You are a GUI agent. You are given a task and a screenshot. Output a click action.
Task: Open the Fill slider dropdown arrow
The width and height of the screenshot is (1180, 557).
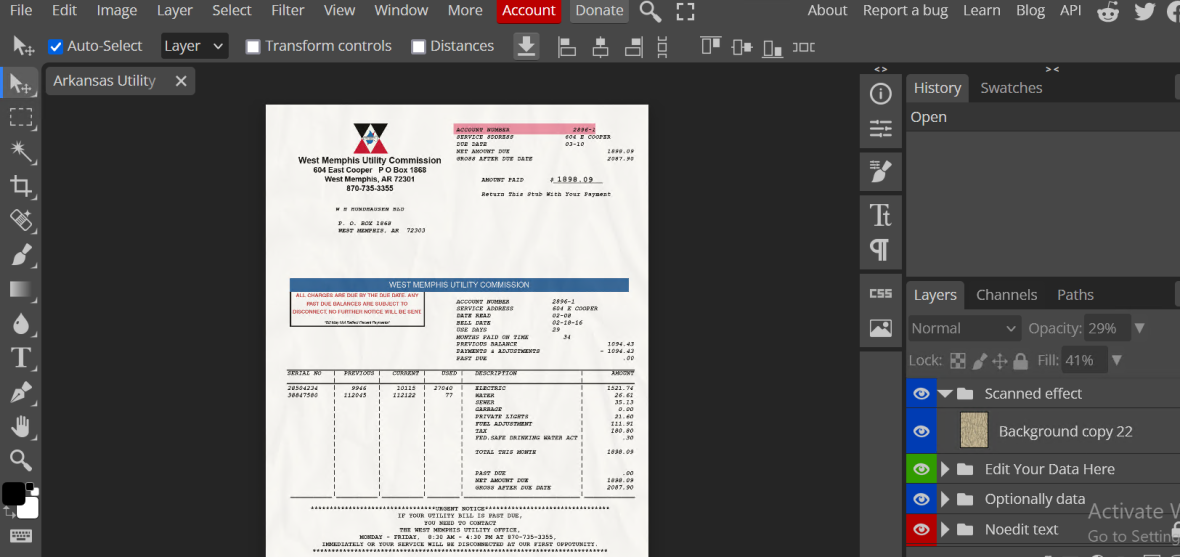pyautogui.click(x=1117, y=361)
